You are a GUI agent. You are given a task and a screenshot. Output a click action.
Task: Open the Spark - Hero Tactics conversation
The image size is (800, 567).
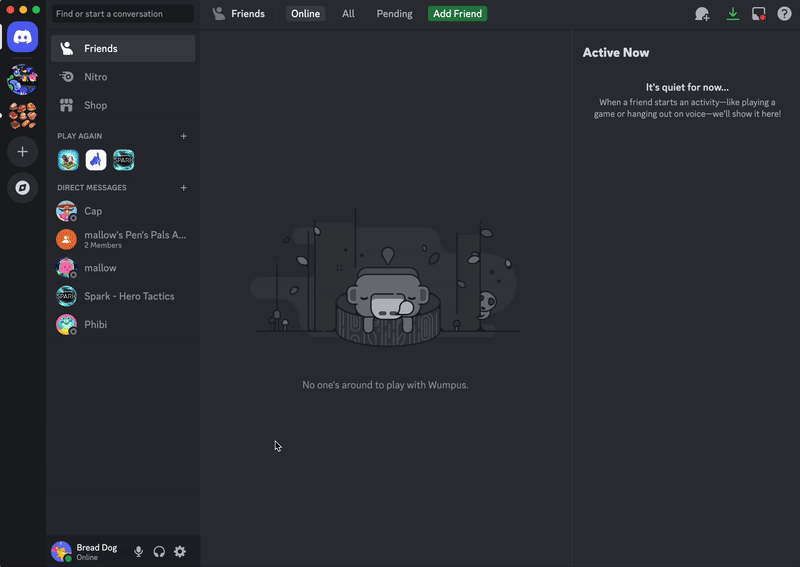[x=123, y=296]
